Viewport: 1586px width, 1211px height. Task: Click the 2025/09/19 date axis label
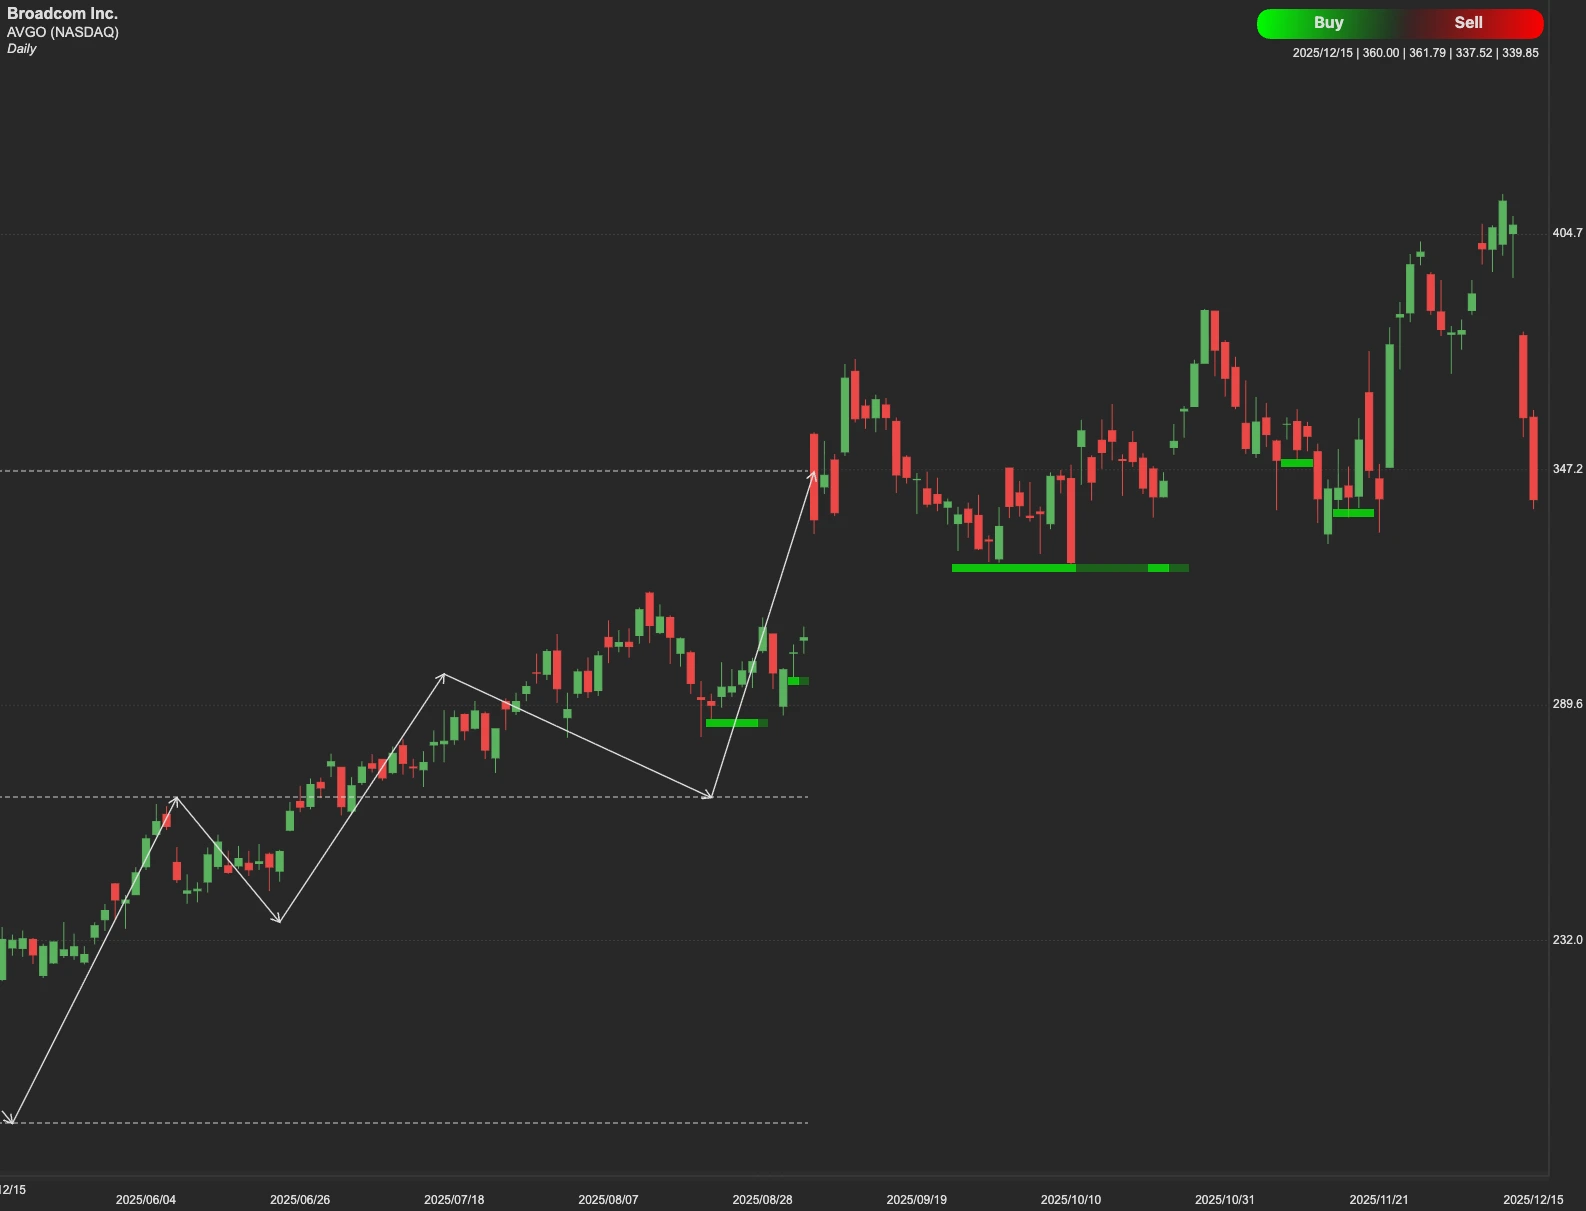917,1200
